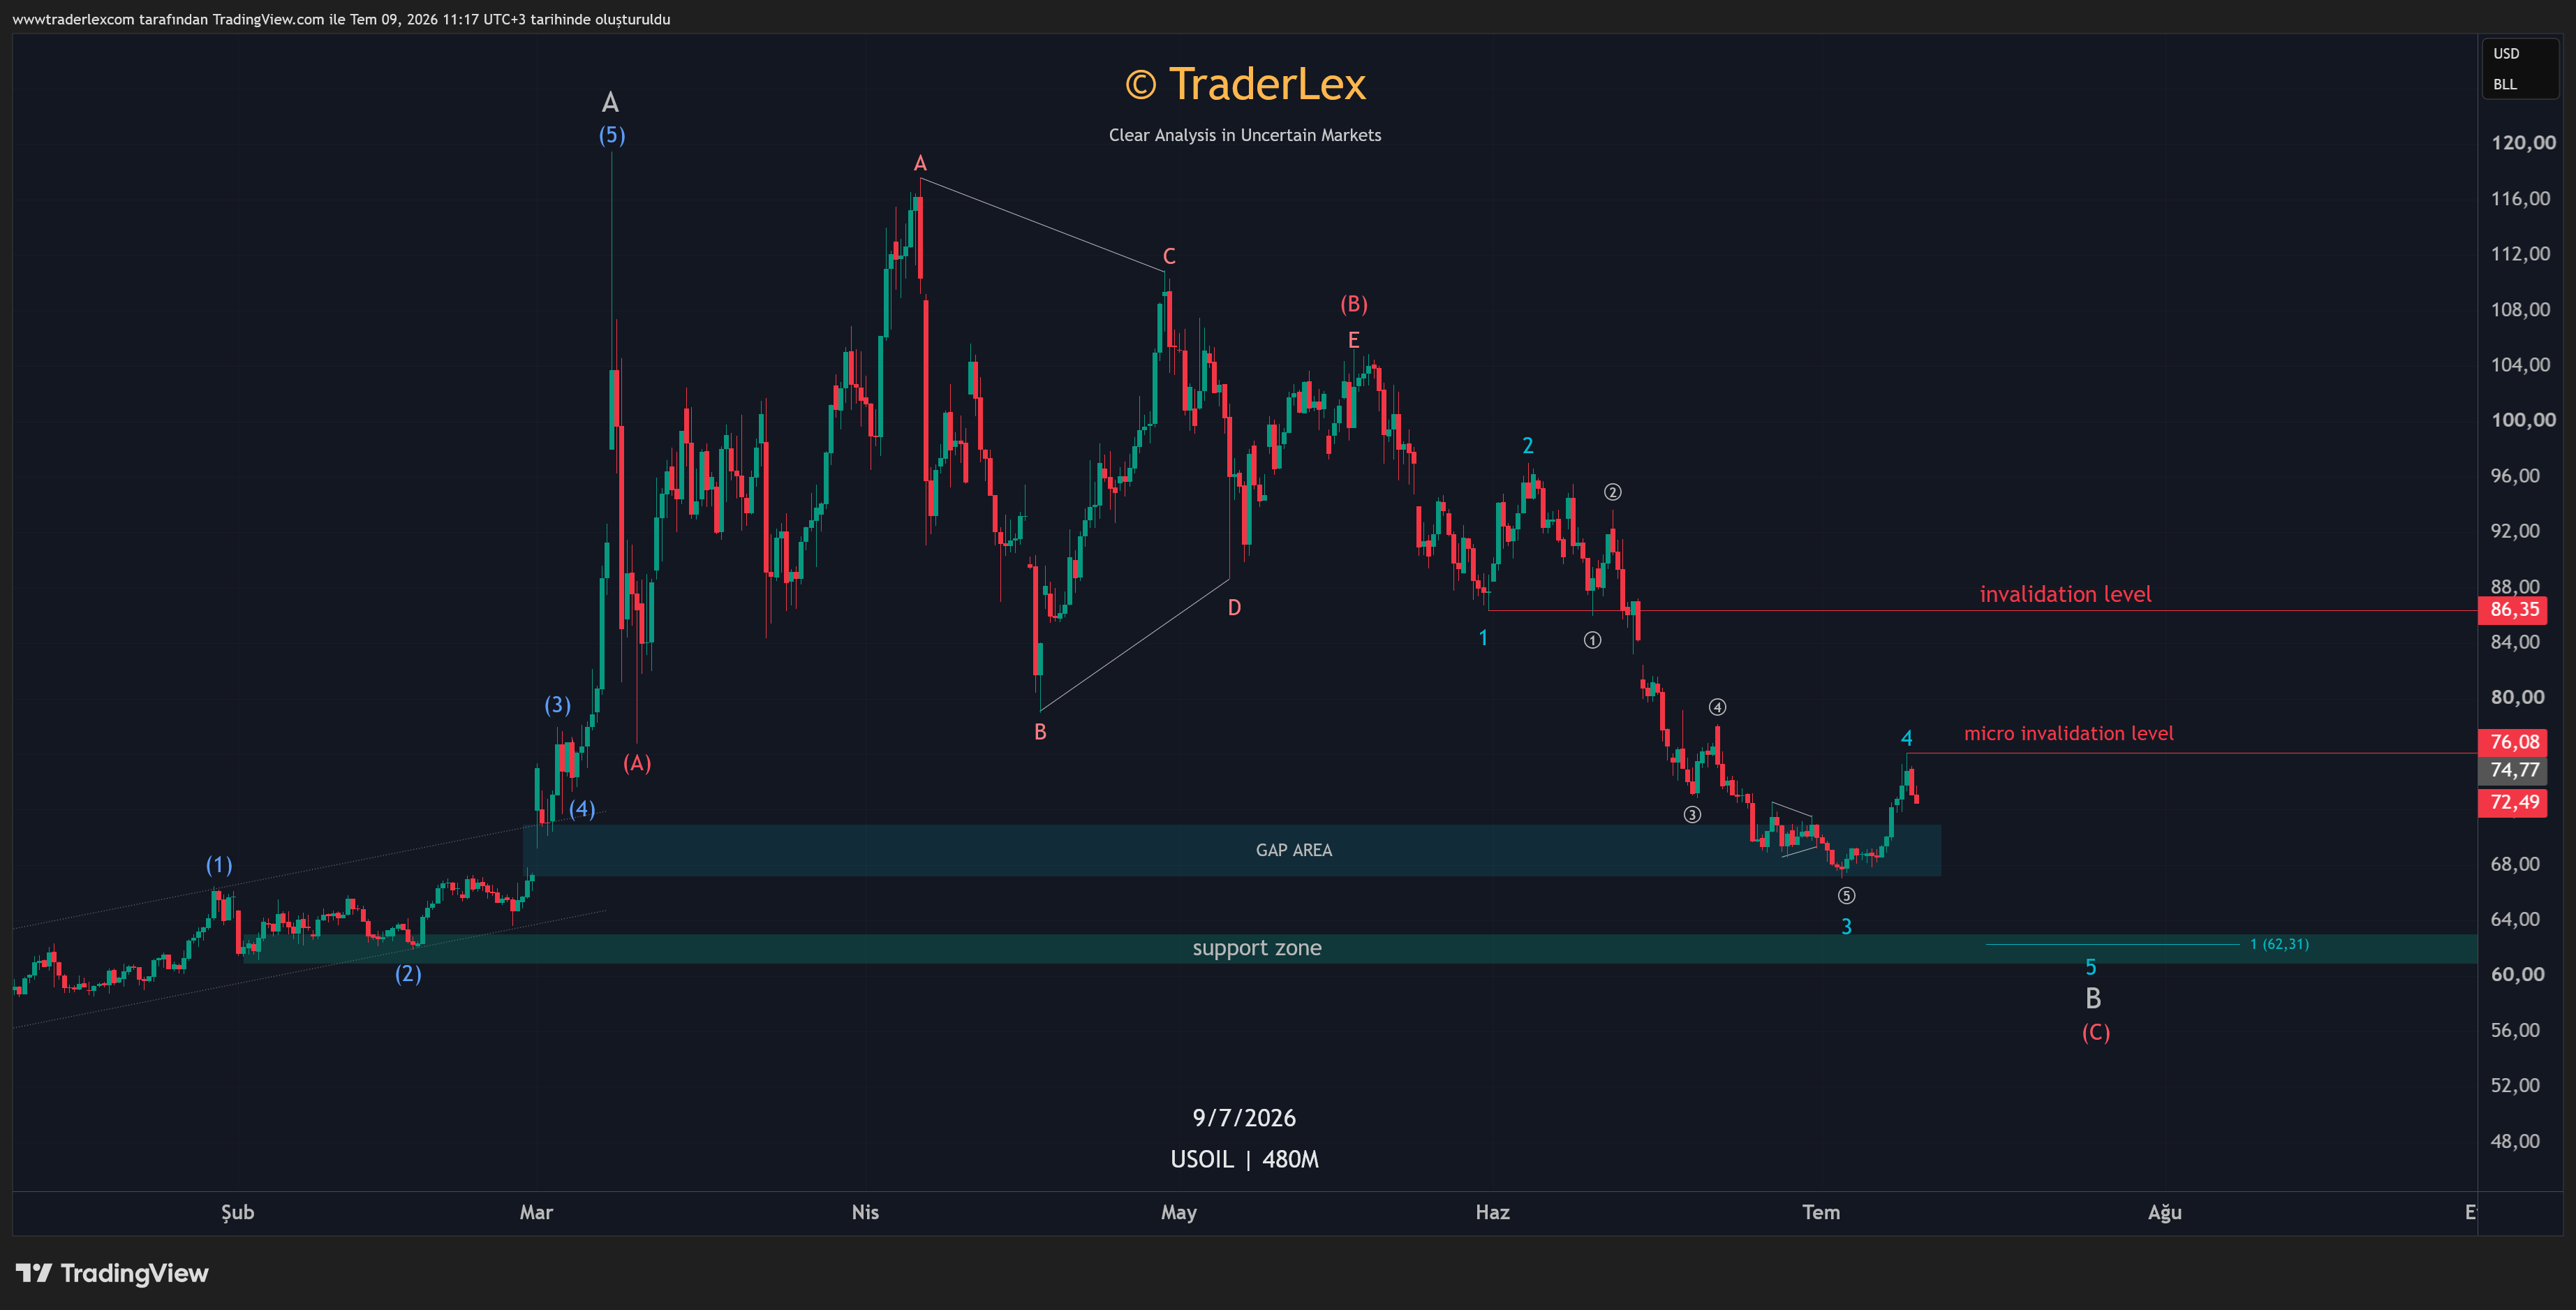This screenshot has height=1310, width=2576.
Task: Click the 100,00 price axis value
Action: [x=2522, y=420]
